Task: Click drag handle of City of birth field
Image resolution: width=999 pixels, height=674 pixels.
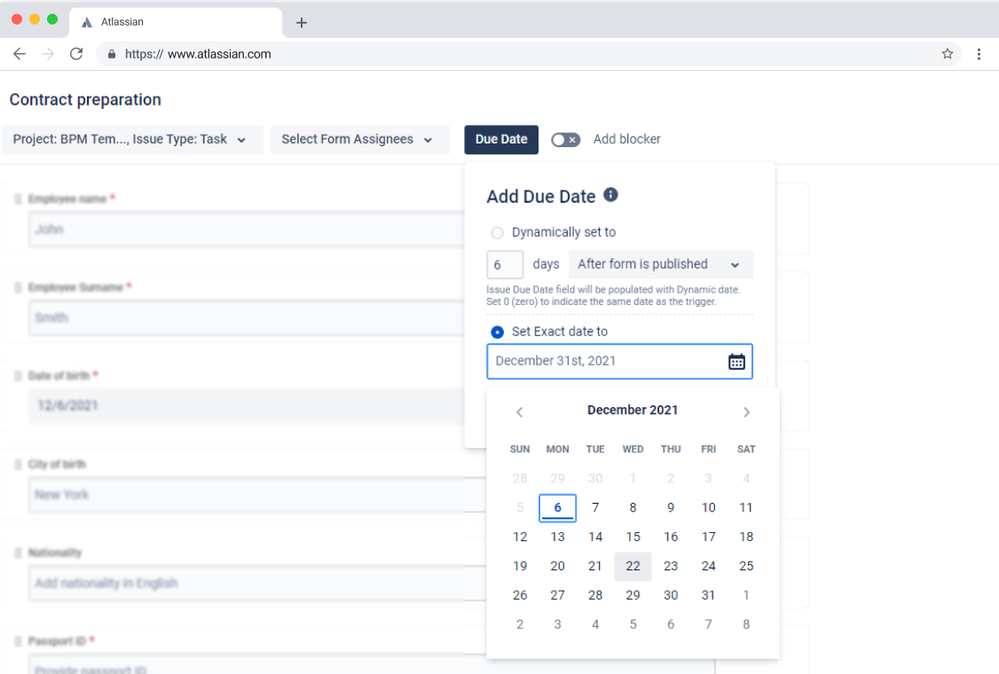Action: (18, 464)
